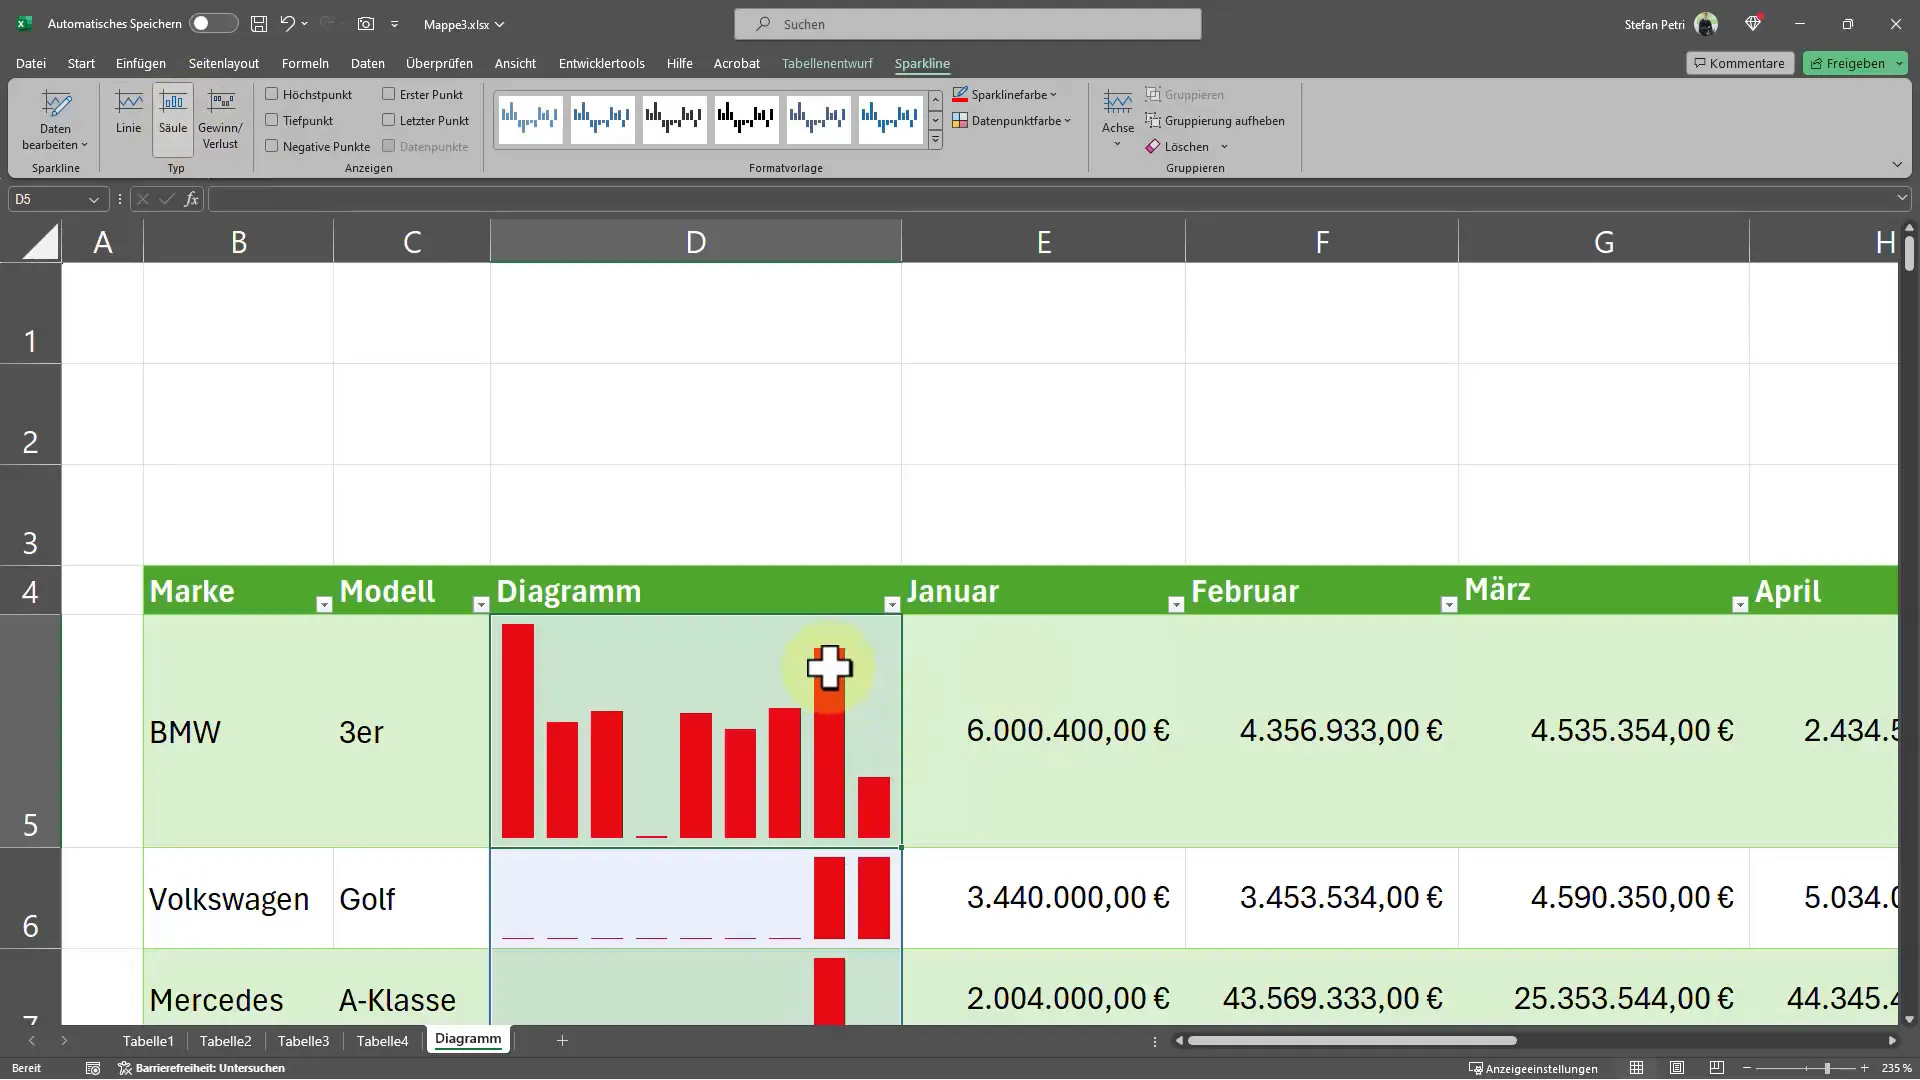Click the Freigeben button
Screen dimensions: 1920x1080
tap(1855, 63)
